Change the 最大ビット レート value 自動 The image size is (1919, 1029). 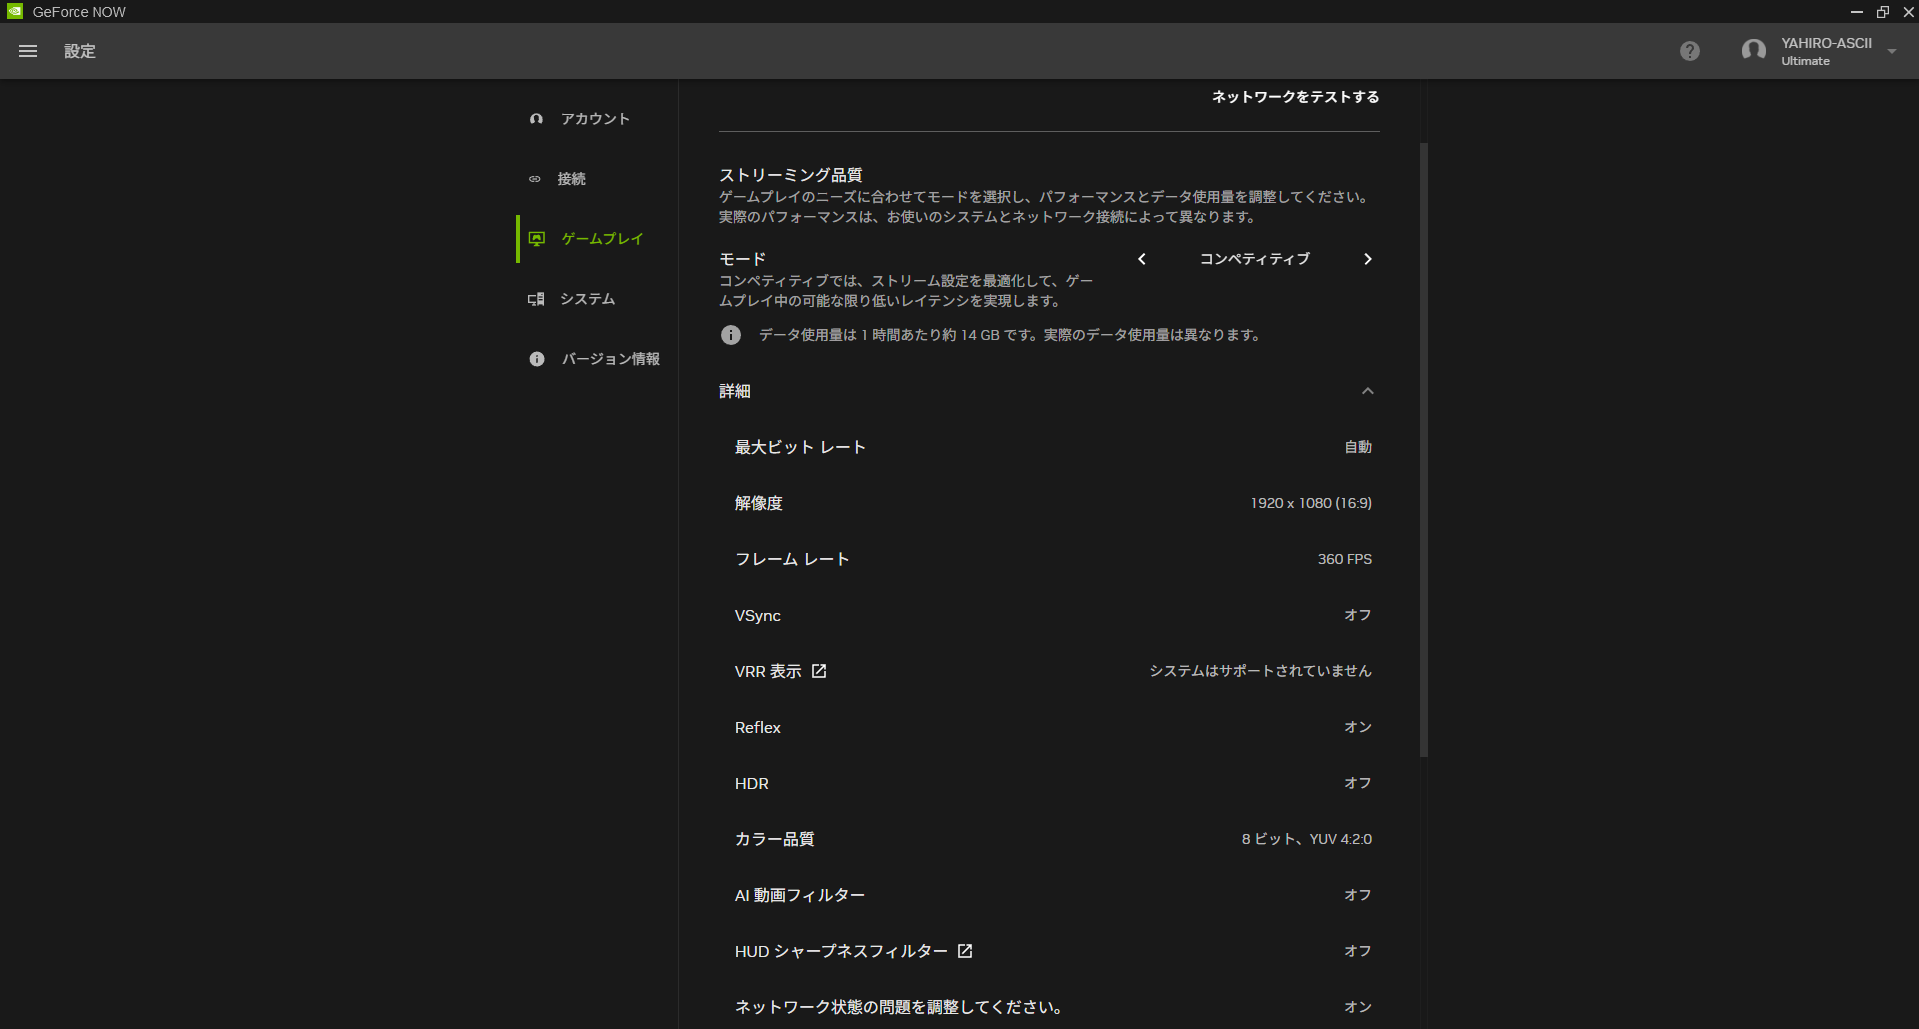coord(1358,447)
